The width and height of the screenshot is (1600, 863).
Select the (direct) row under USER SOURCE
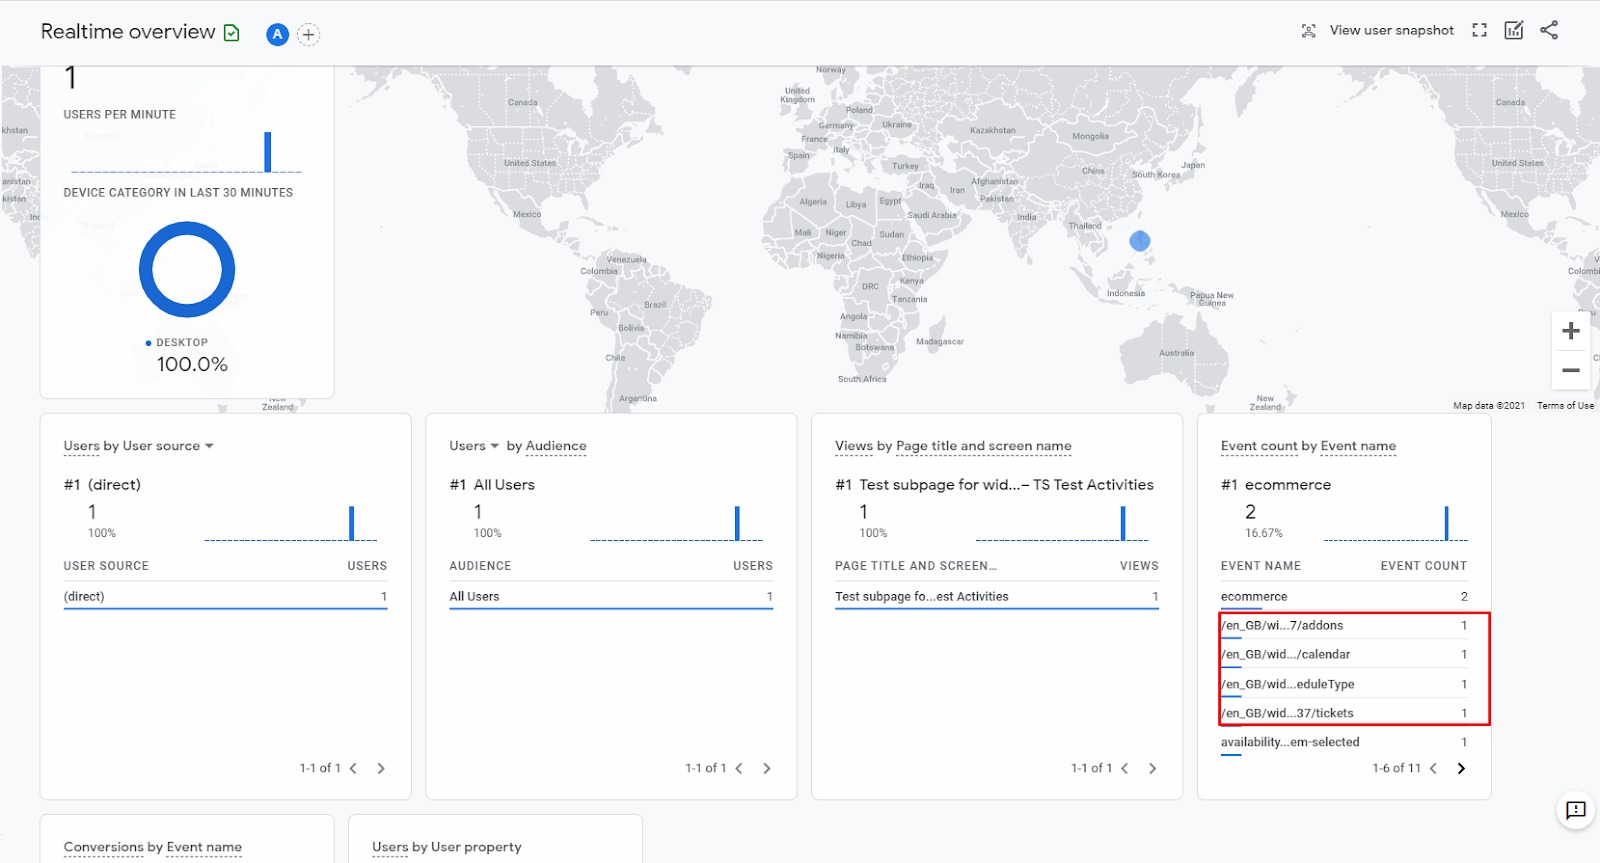[x=225, y=597]
